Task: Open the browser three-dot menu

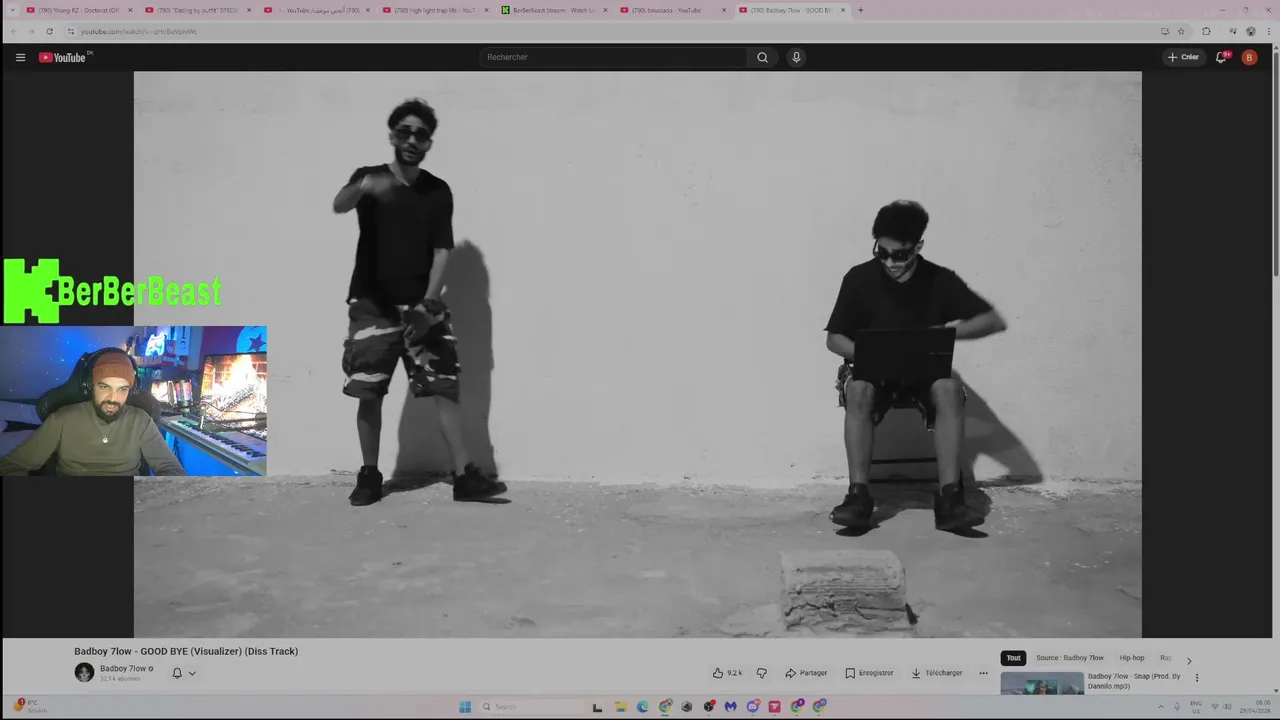Action: (1269, 31)
